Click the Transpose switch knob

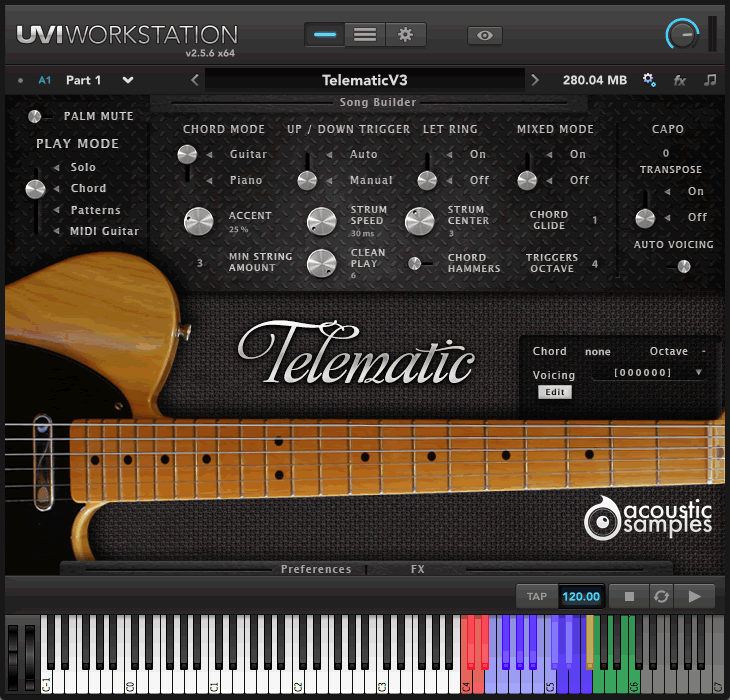pyautogui.click(x=645, y=218)
